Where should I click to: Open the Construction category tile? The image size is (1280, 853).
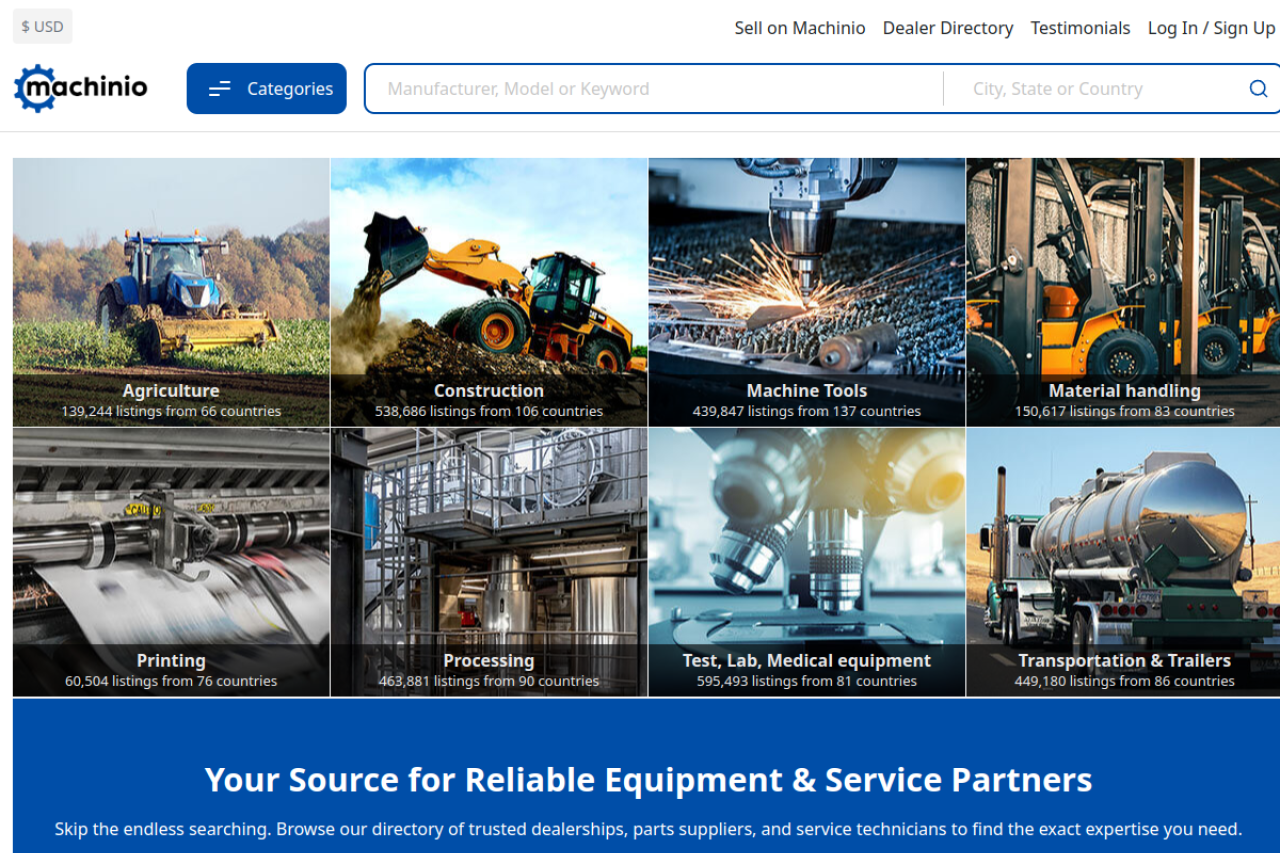(x=489, y=292)
